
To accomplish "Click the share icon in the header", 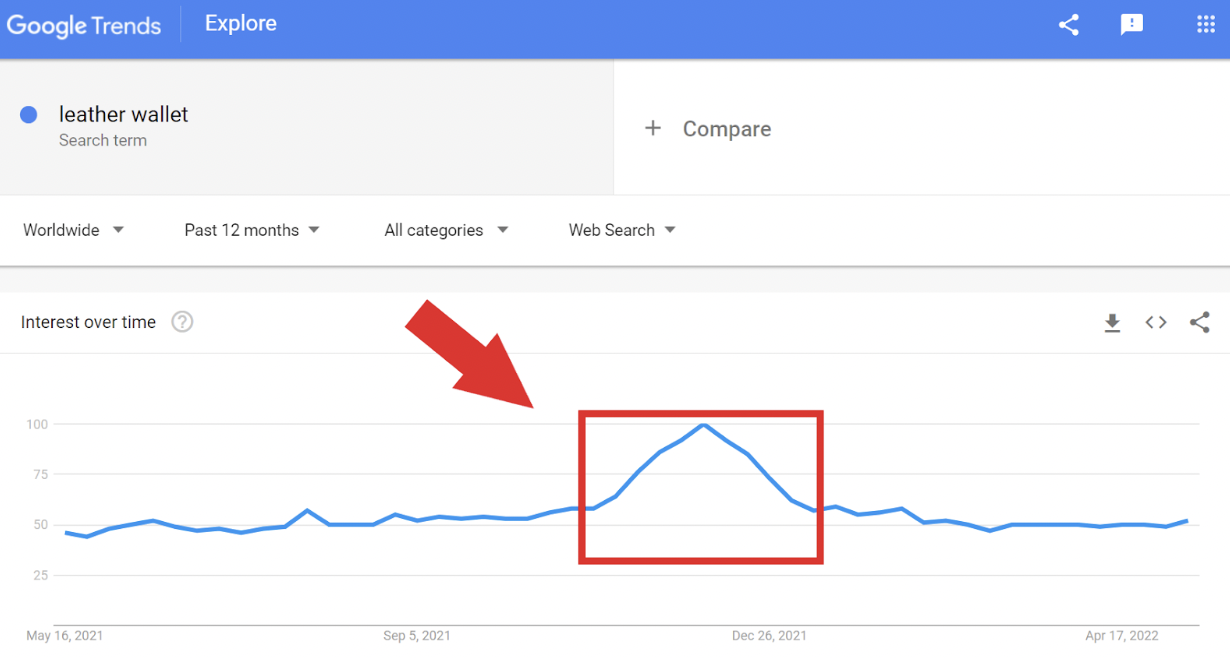I will [1069, 25].
